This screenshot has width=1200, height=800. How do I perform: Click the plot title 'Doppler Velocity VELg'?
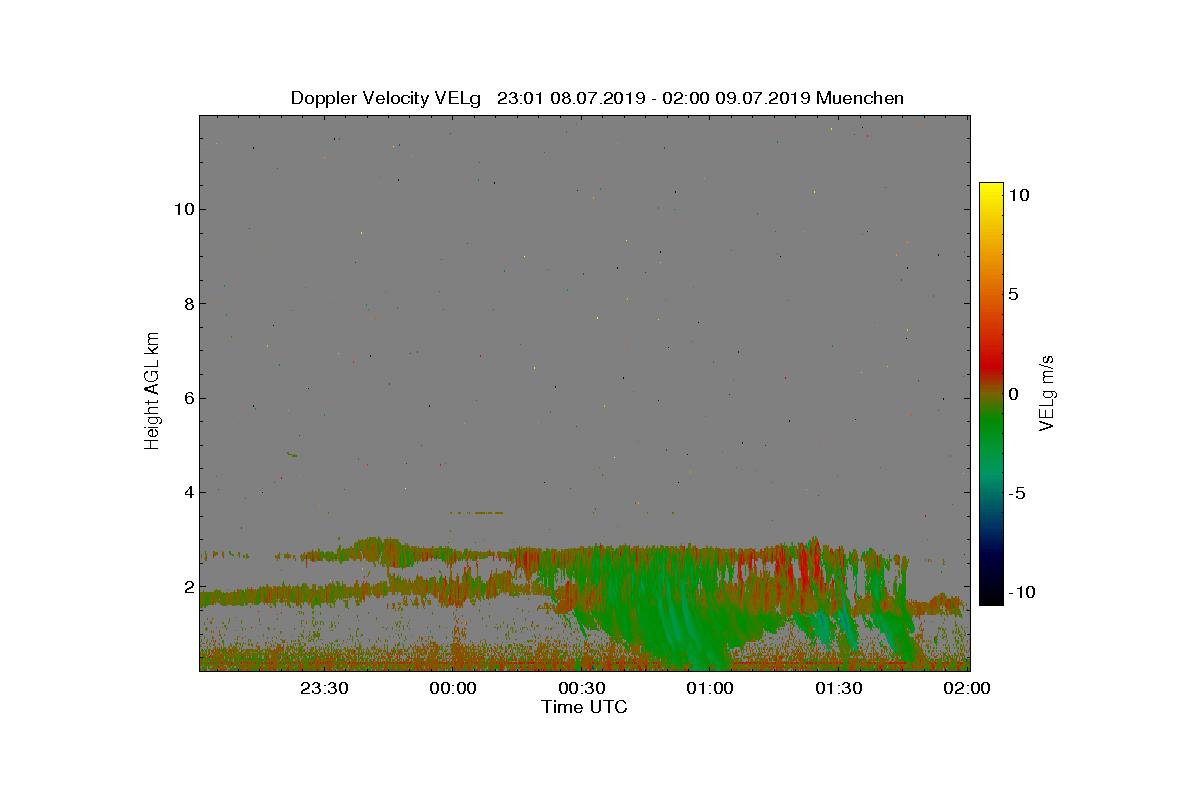pyautogui.click(x=386, y=98)
